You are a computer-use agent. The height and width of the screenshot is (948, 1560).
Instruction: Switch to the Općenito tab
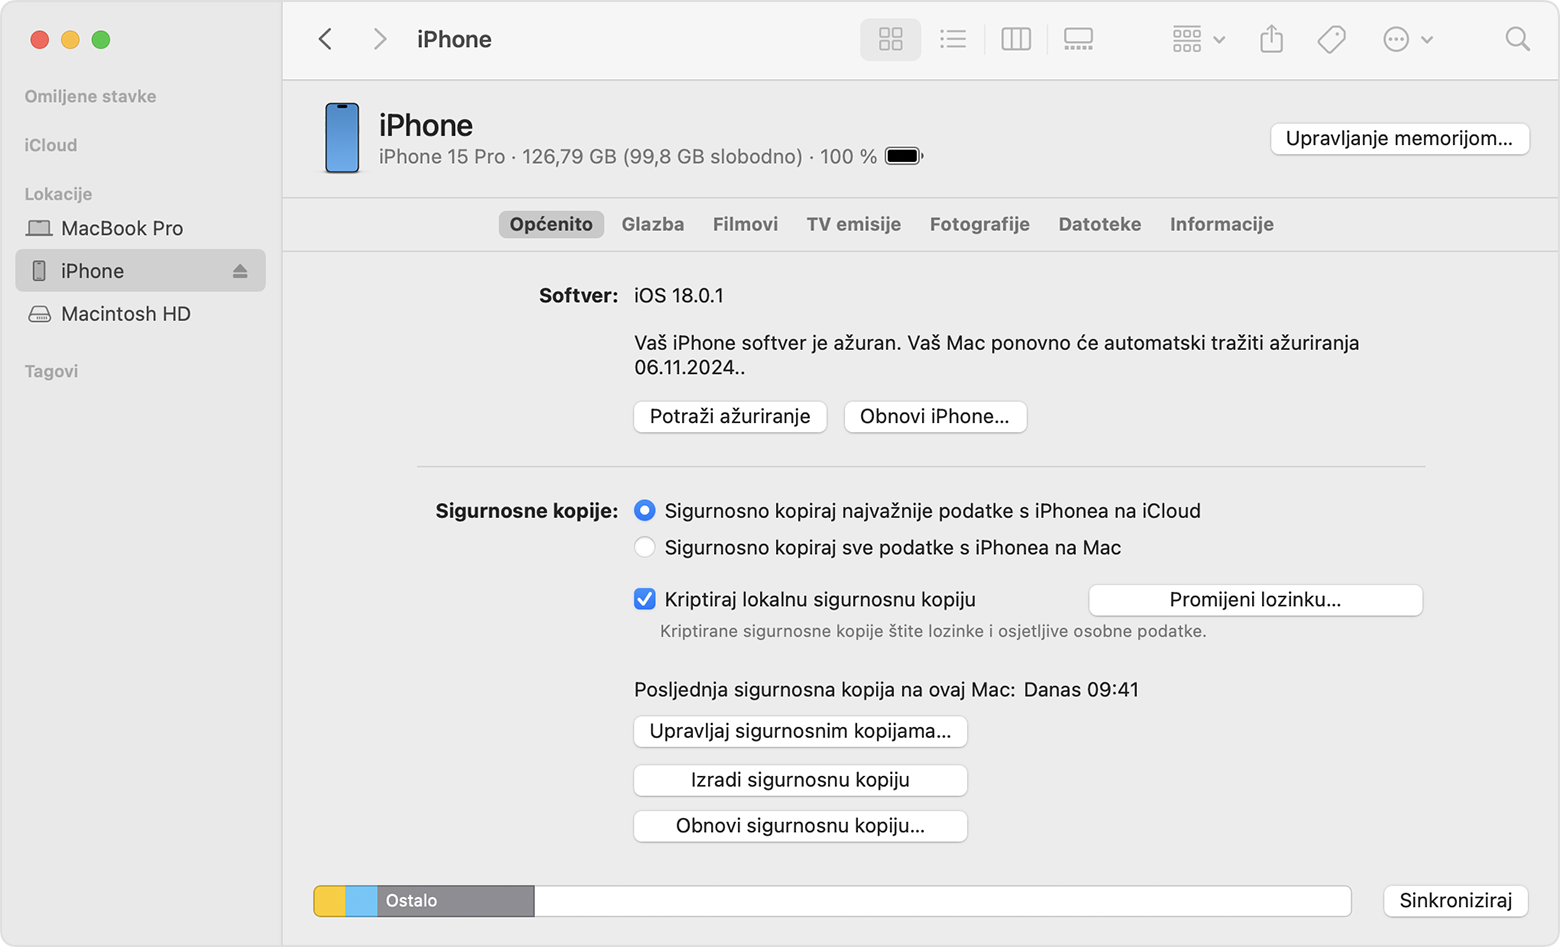pyautogui.click(x=551, y=224)
